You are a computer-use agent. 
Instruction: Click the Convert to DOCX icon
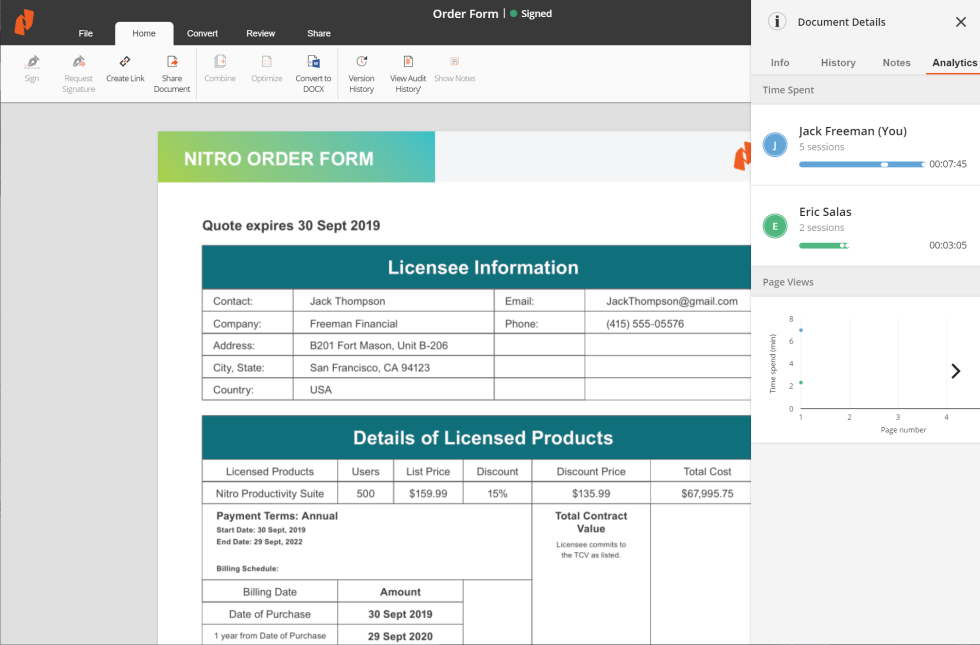[313, 63]
